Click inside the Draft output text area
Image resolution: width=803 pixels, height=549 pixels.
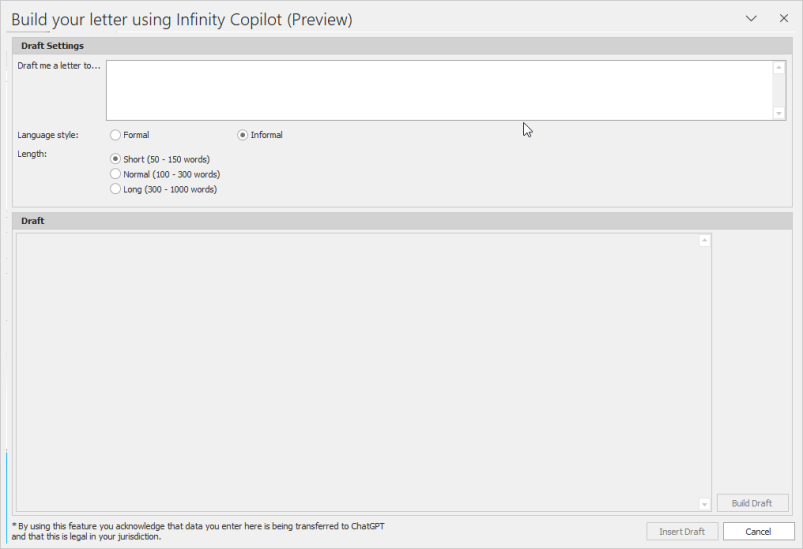[360, 370]
